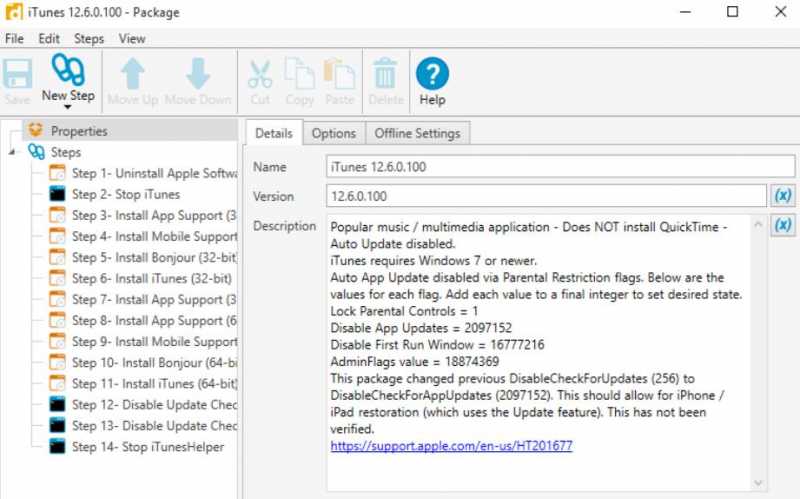Click the icon beside Step 2- Stop iTunes
The height and width of the screenshot is (499, 800).
tap(57, 194)
